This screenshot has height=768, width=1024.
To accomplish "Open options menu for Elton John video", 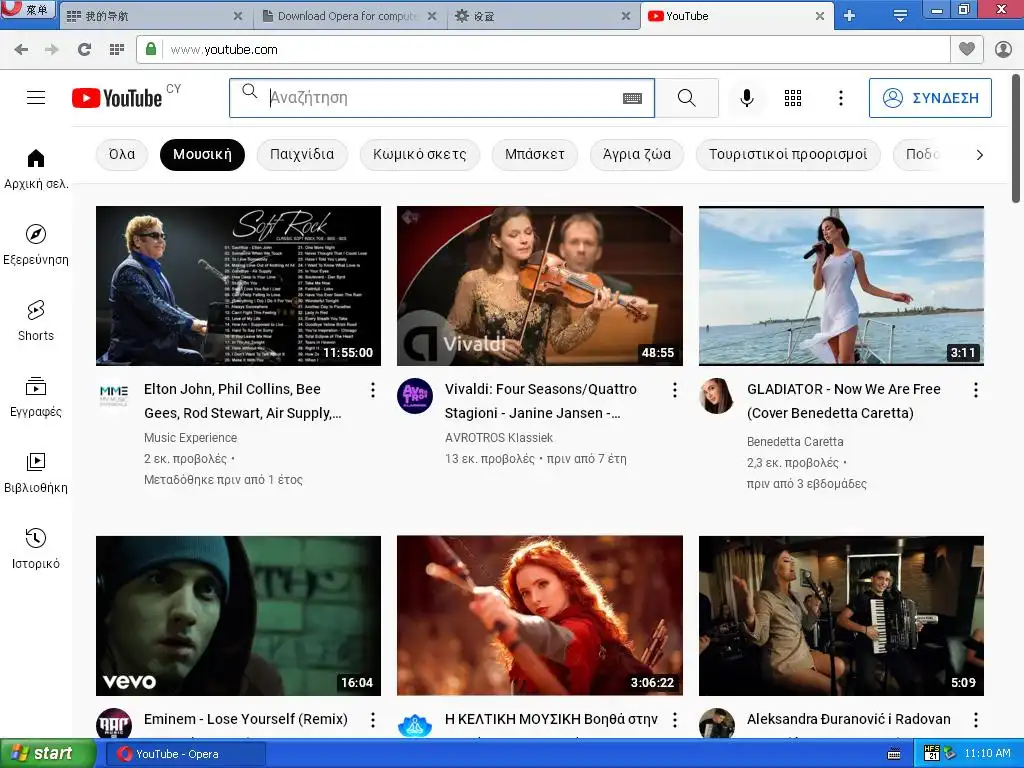I will tap(373, 390).
